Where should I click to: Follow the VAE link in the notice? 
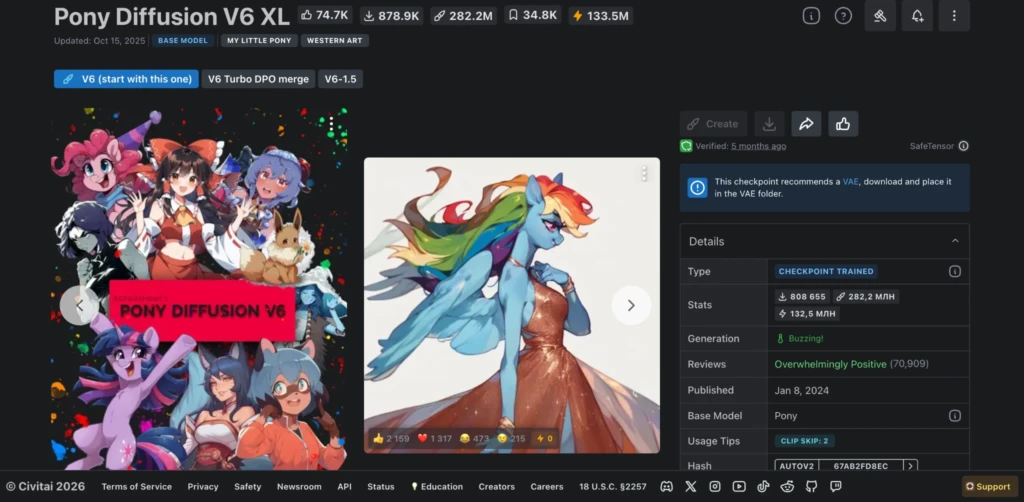click(x=850, y=182)
